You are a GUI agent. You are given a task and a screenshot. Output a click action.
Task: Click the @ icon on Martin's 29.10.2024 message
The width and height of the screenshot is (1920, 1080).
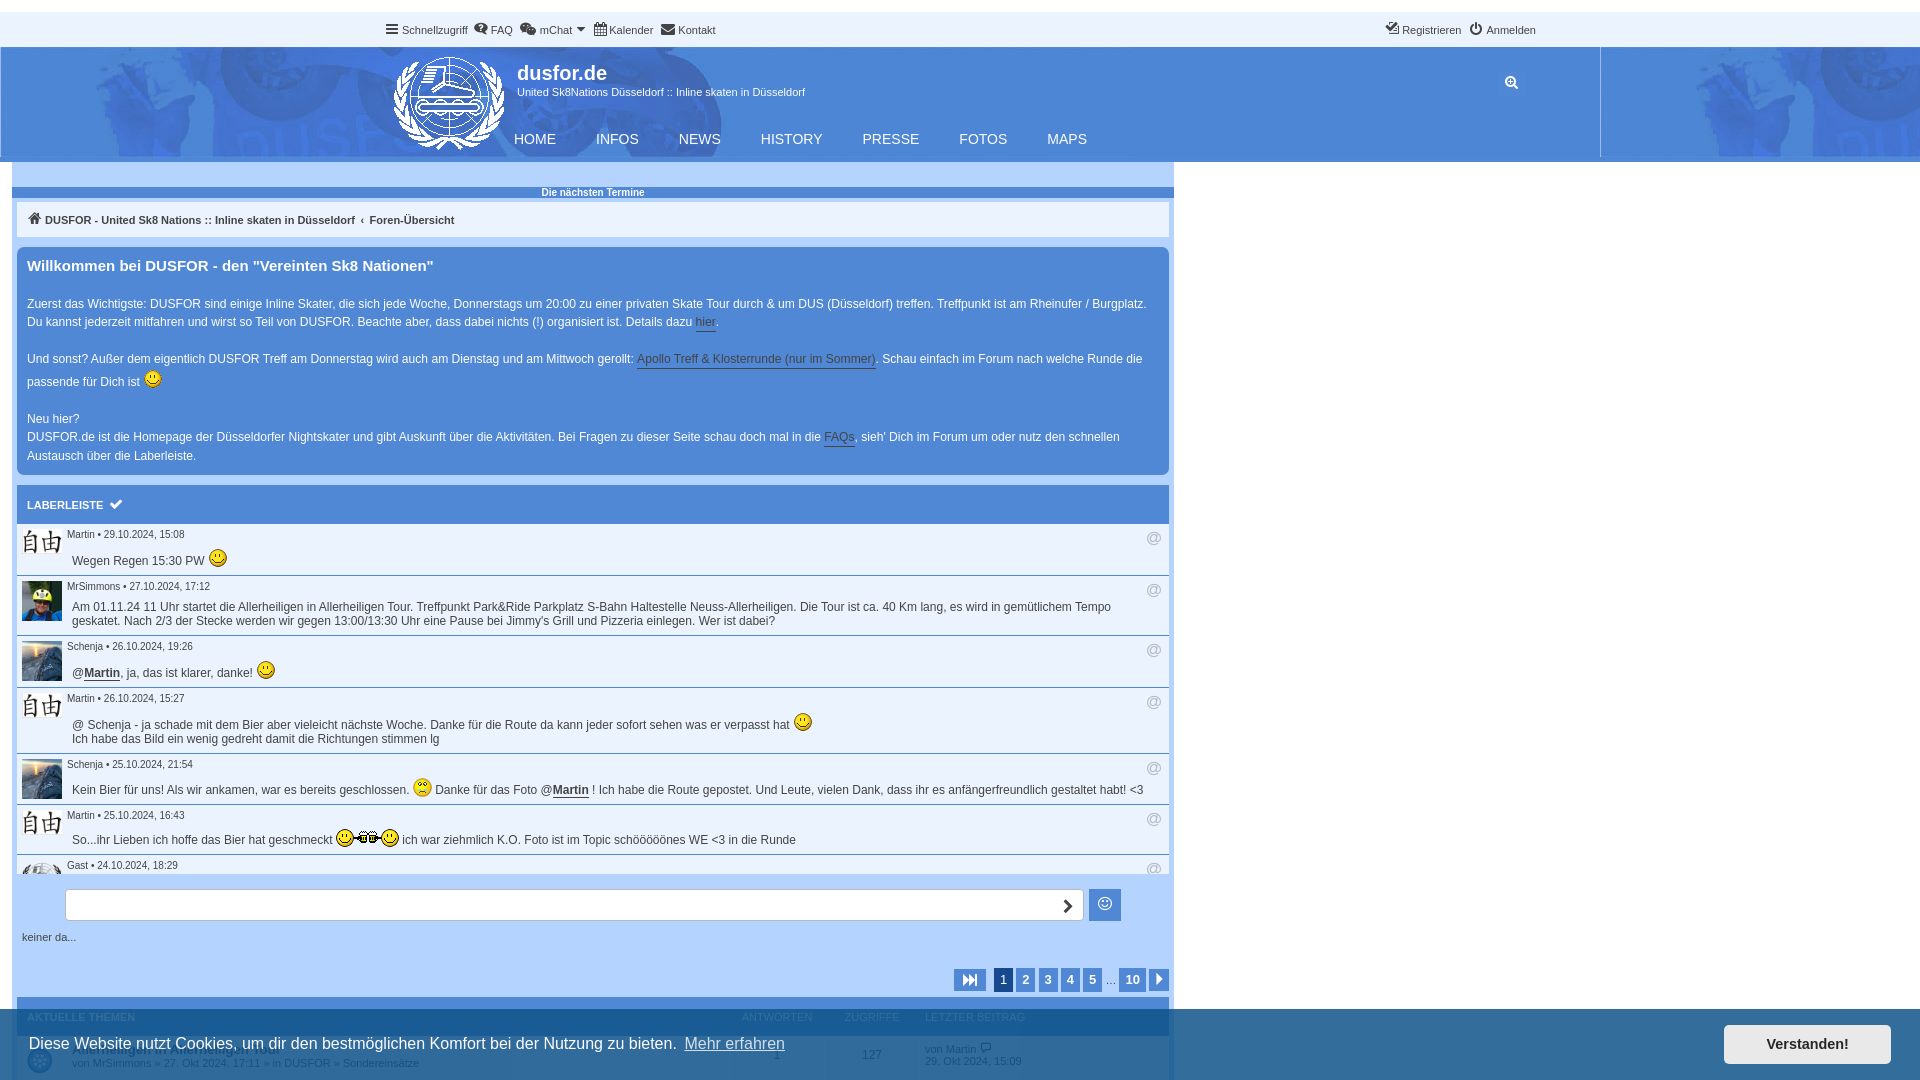[x=1154, y=538]
